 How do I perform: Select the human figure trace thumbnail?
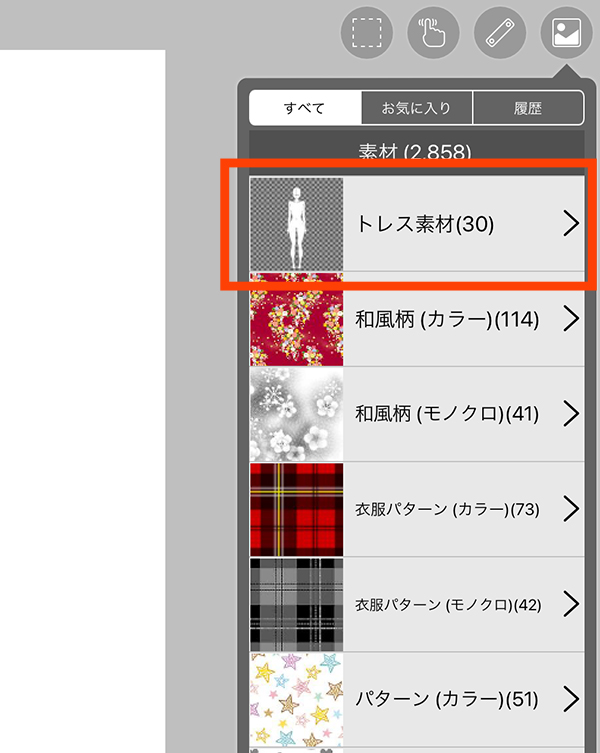click(x=297, y=224)
